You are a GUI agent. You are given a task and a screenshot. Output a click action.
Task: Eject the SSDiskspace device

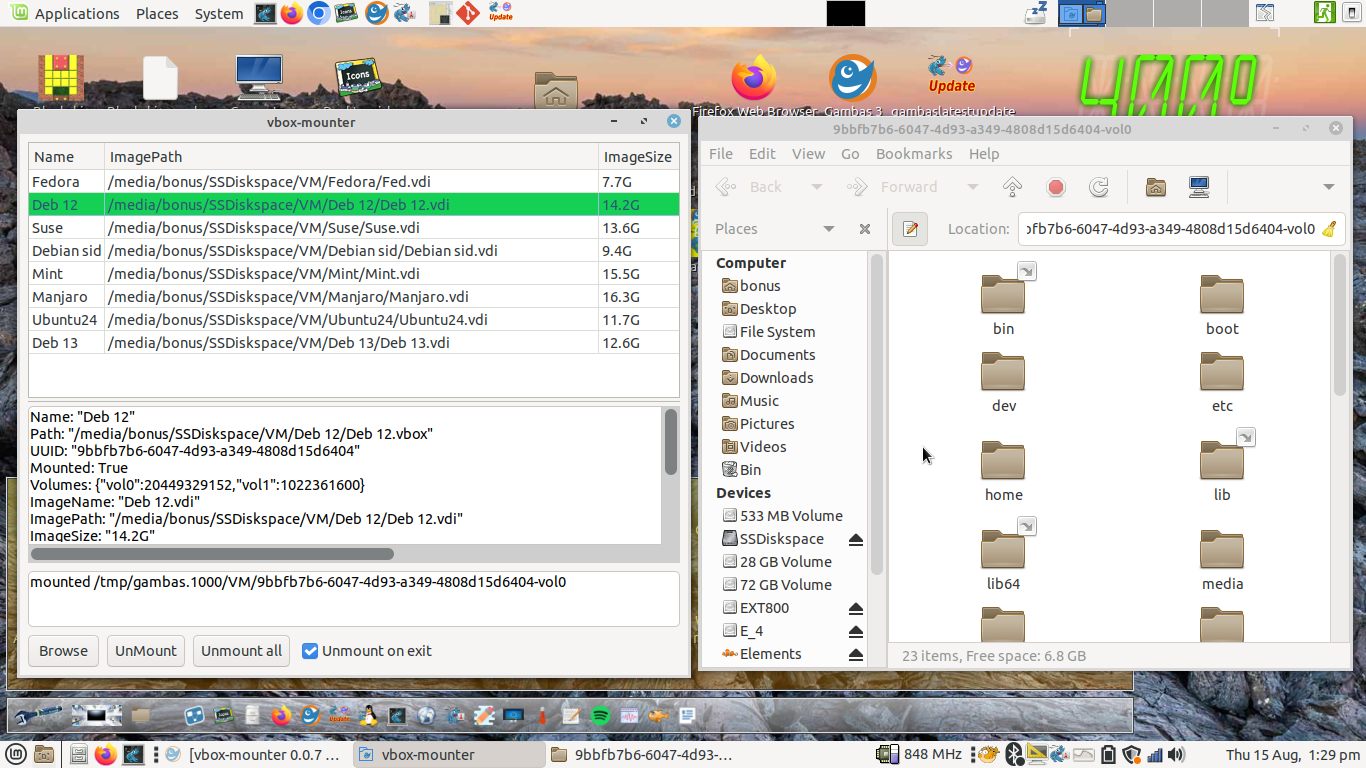pyautogui.click(x=855, y=540)
